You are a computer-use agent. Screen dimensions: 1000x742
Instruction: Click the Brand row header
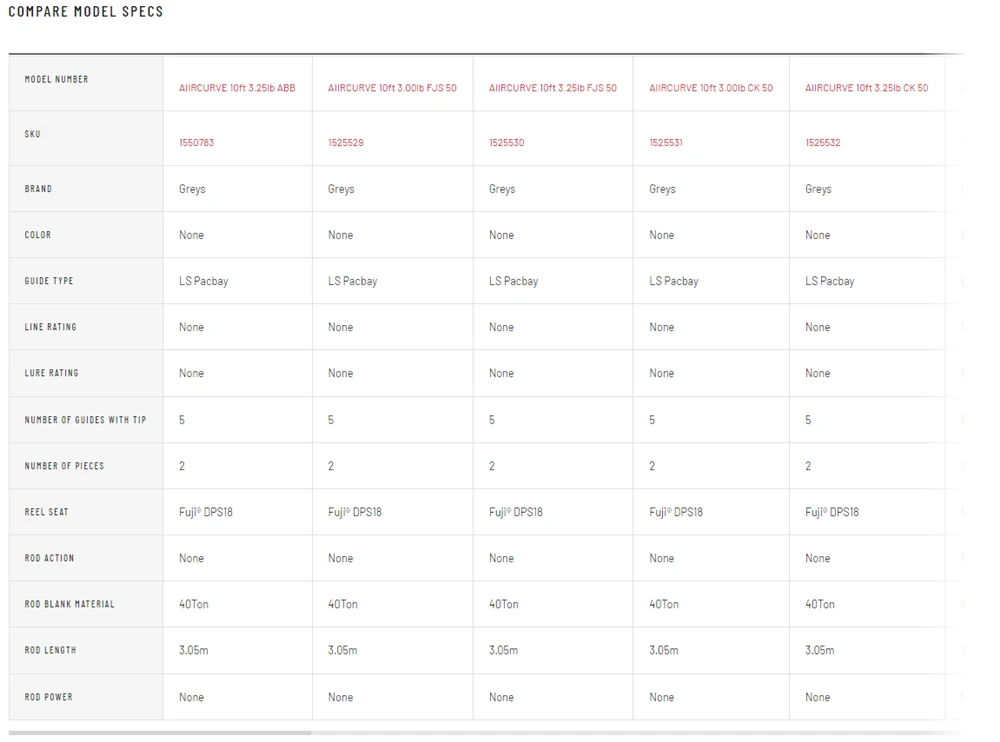[x=38, y=189]
